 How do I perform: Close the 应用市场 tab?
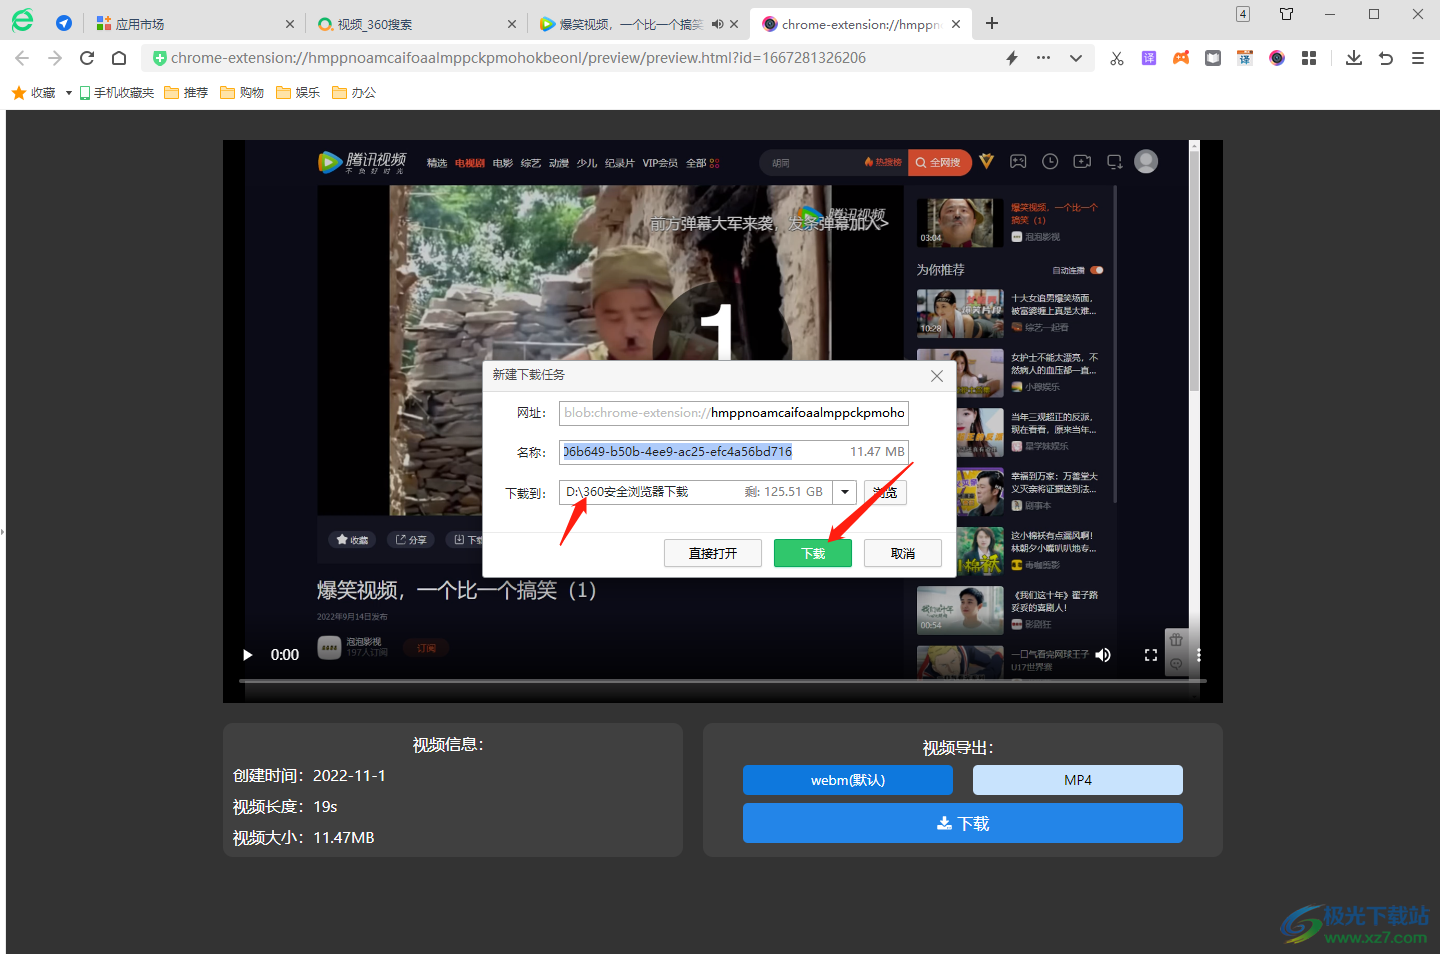(x=290, y=24)
